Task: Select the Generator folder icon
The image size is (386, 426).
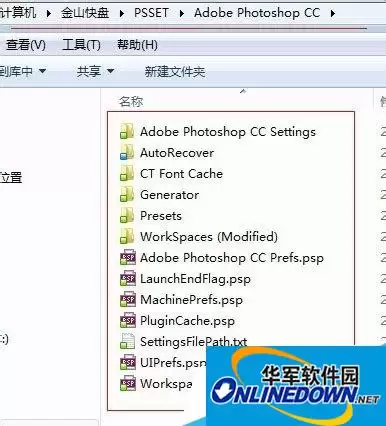Action: pyautogui.click(x=127, y=194)
